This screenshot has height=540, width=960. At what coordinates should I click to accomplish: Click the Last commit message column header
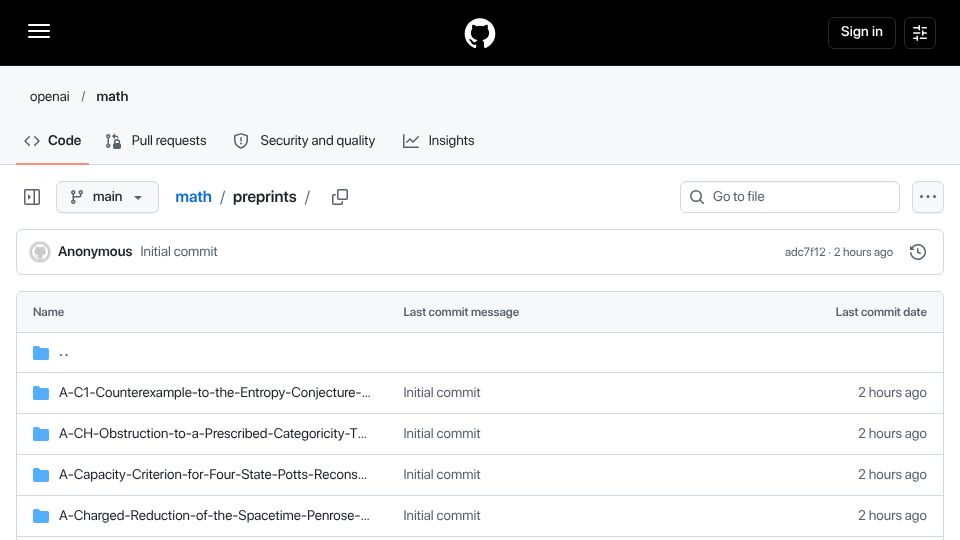(461, 312)
